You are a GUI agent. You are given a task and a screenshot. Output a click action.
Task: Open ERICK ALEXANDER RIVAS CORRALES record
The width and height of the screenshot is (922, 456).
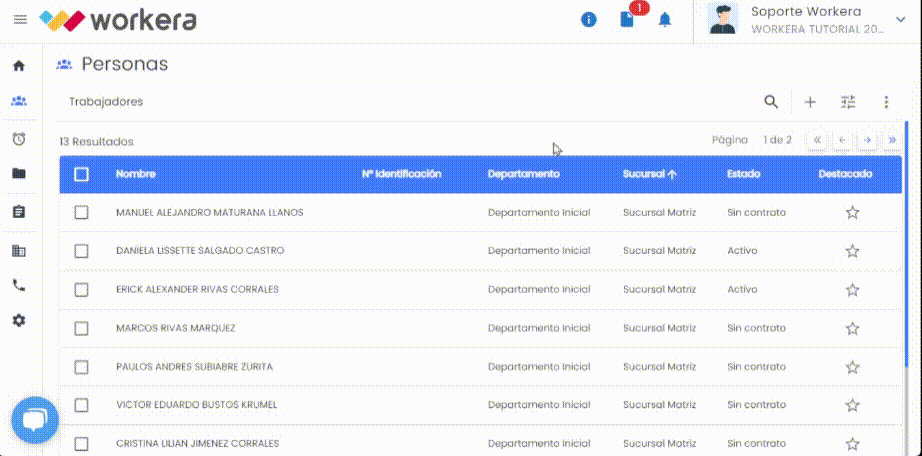pyautogui.click(x=197, y=290)
